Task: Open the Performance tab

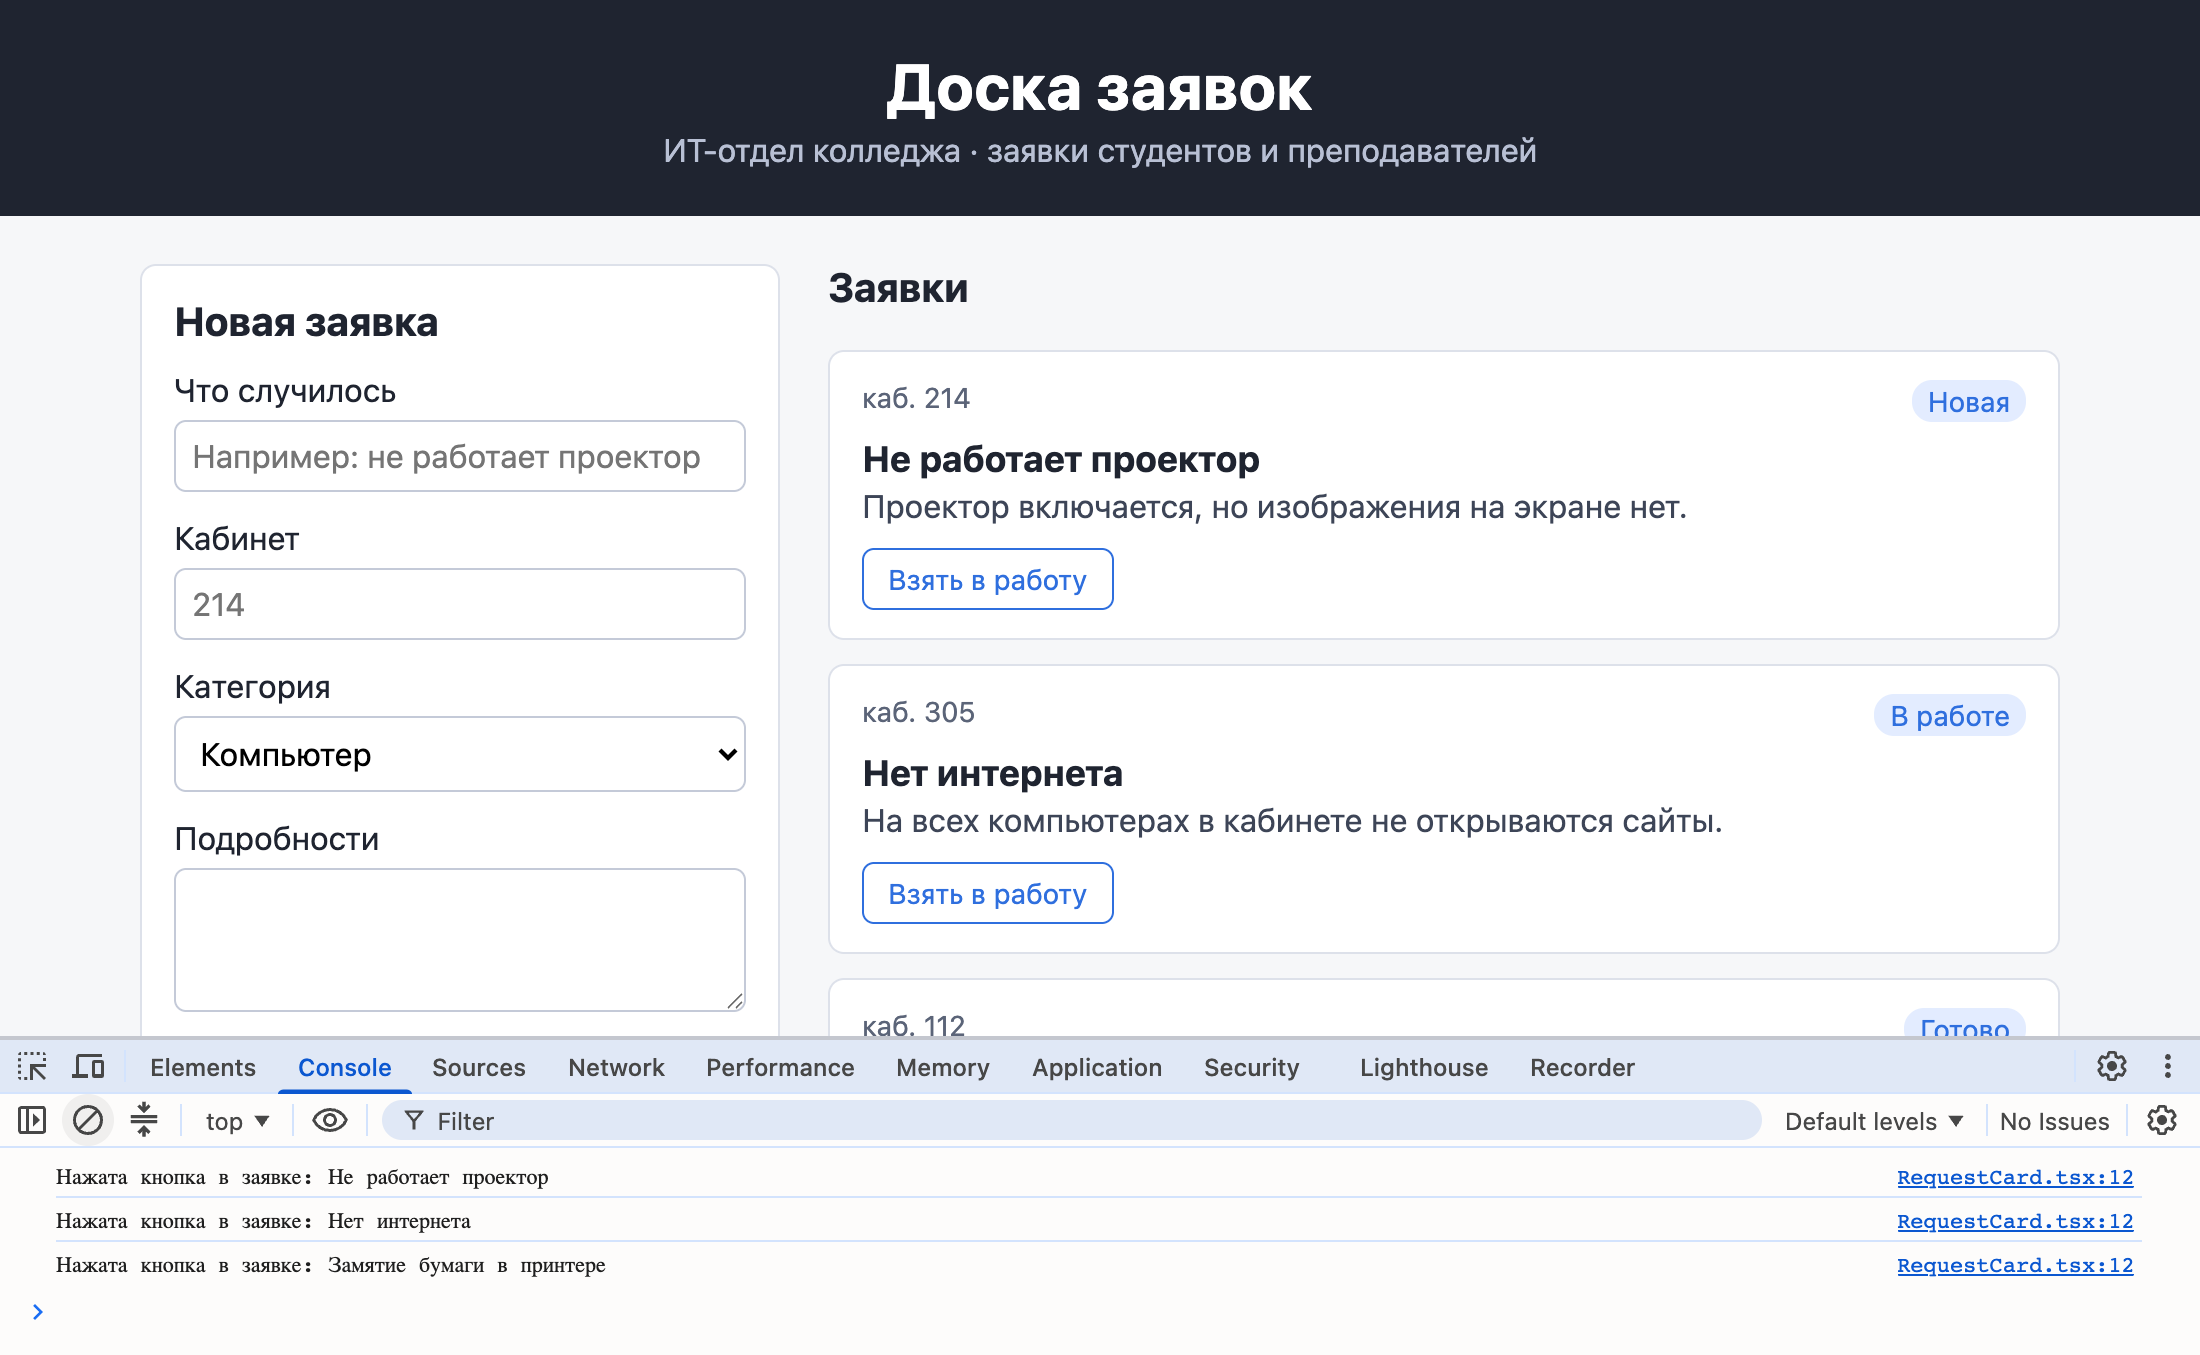Action: coord(780,1068)
